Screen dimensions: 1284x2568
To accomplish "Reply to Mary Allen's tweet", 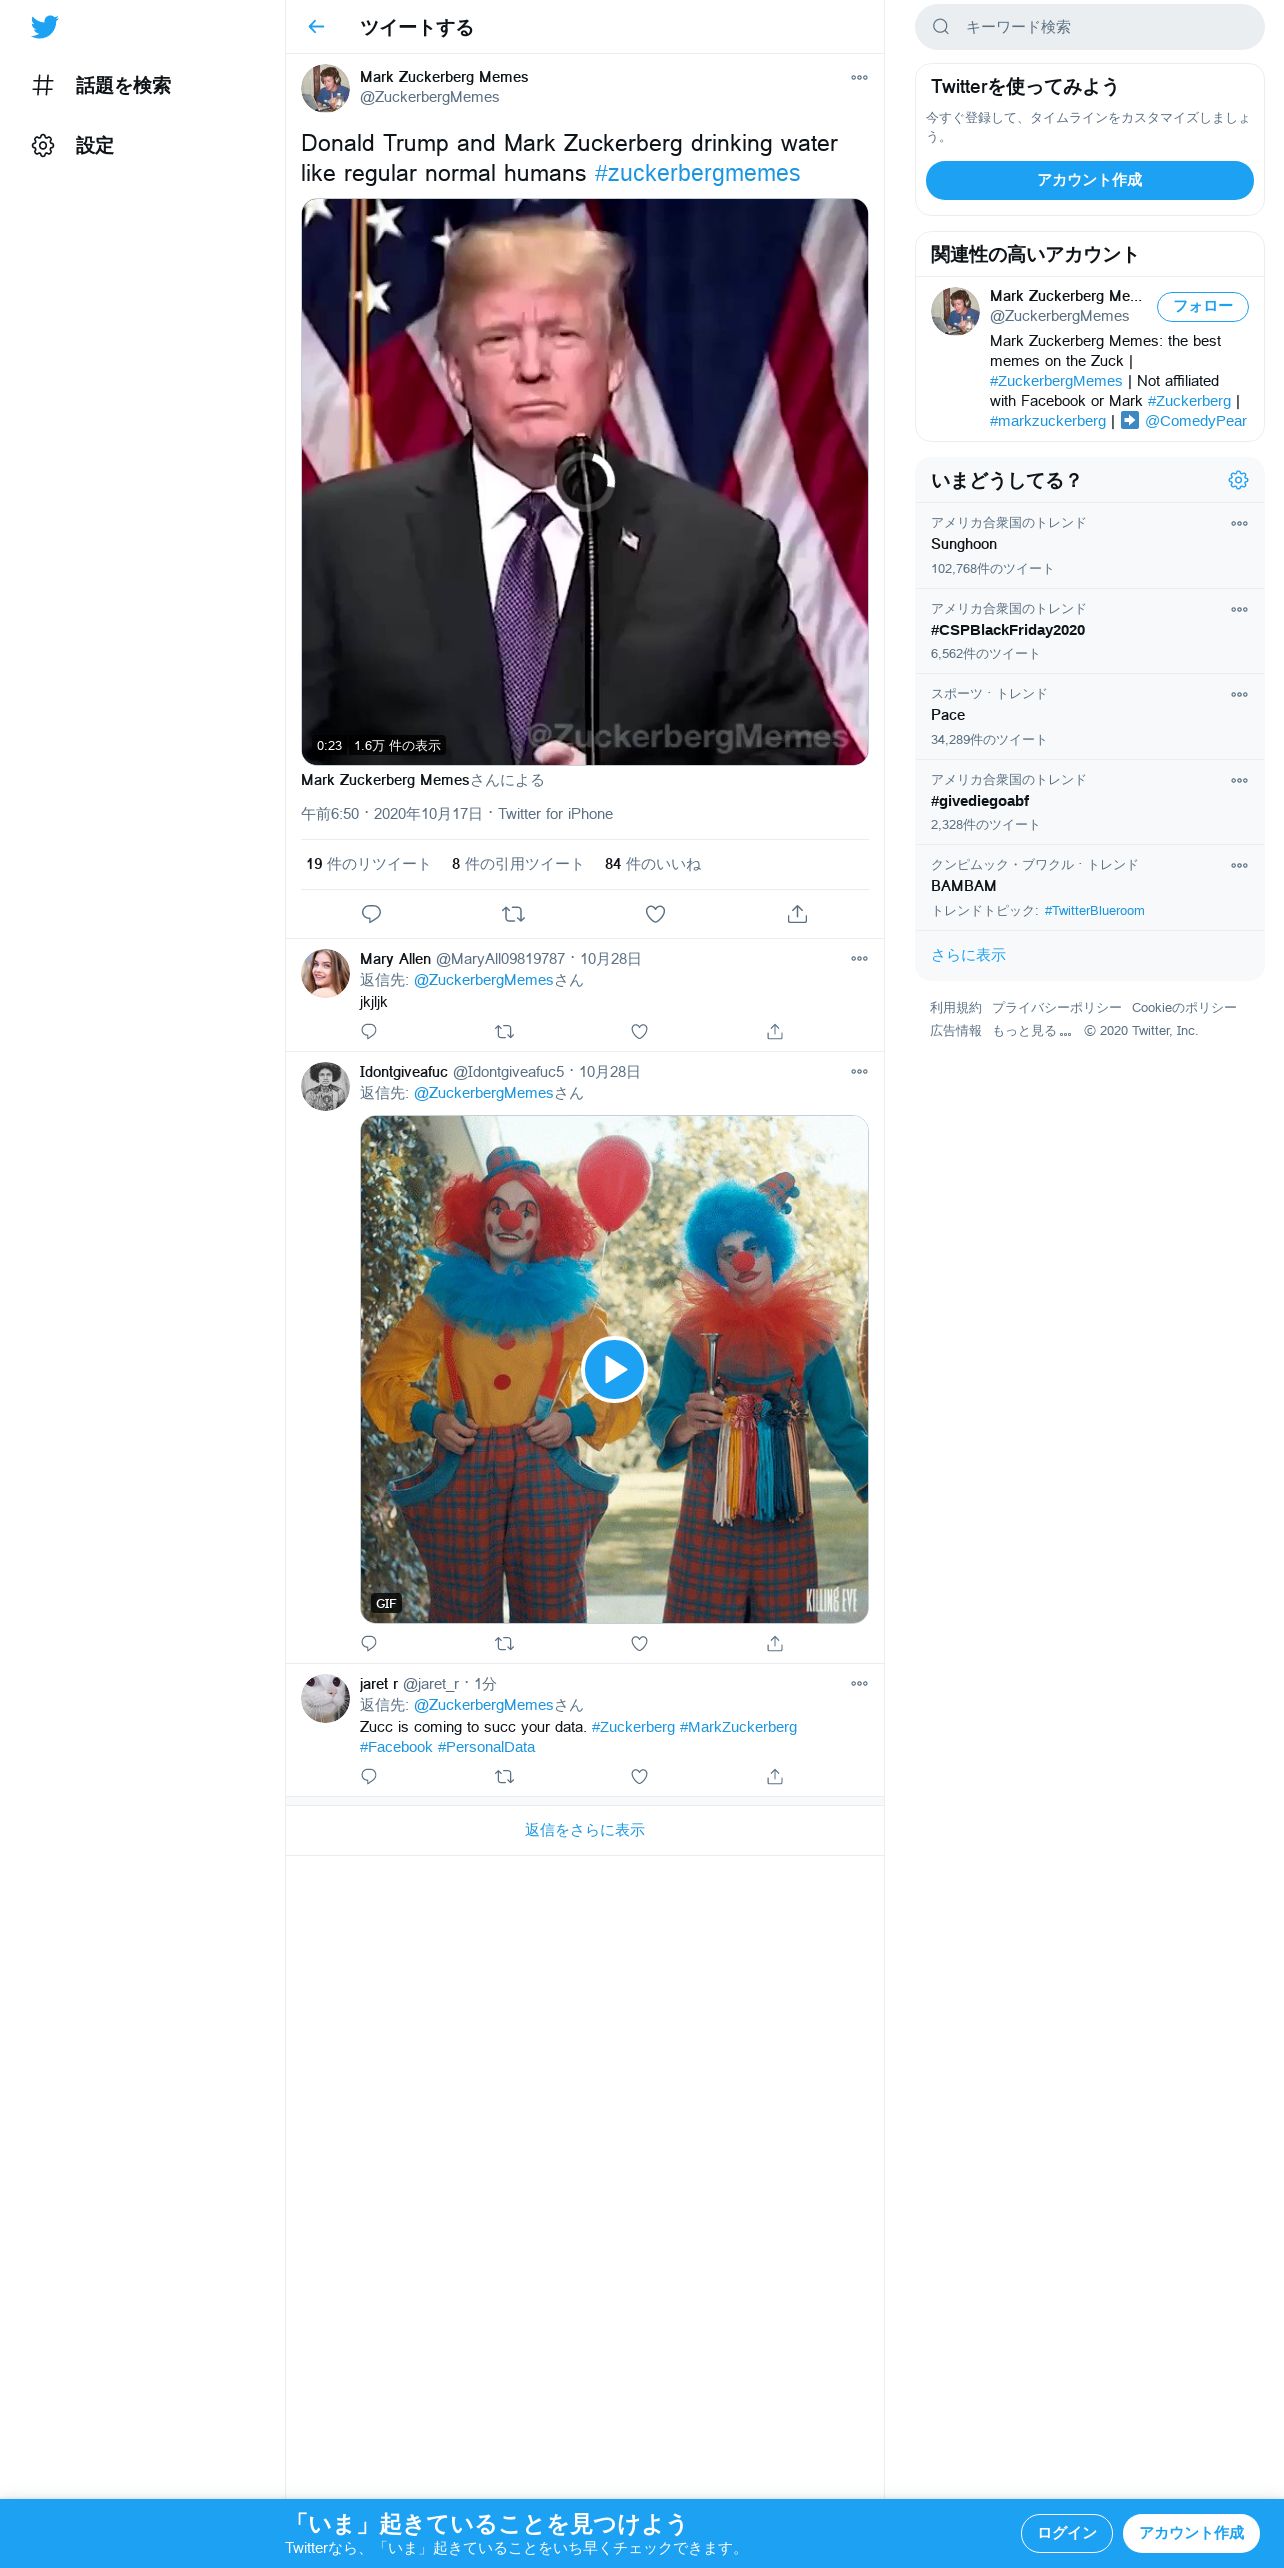I will click(369, 1031).
